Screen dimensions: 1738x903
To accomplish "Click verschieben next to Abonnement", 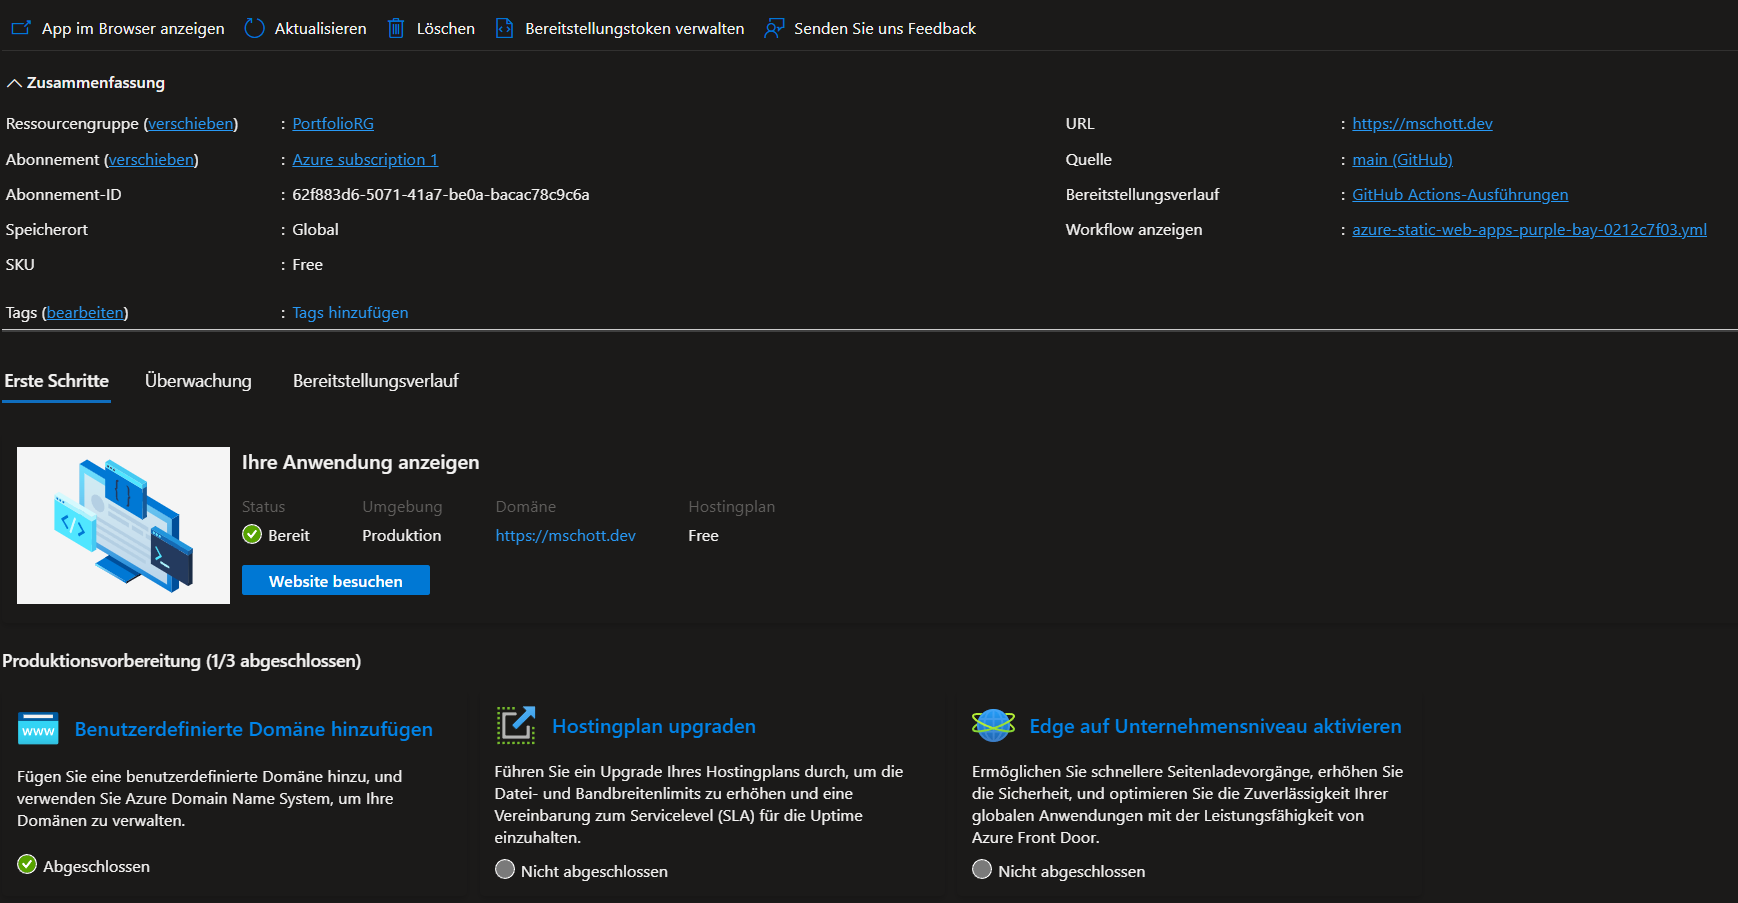I will pyautogui.click(x=151, y=160).
